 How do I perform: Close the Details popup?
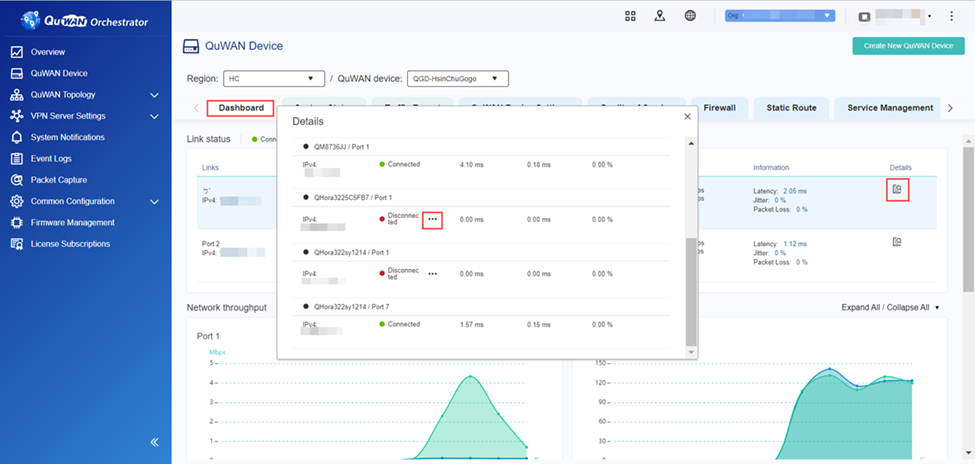[687, 116]
